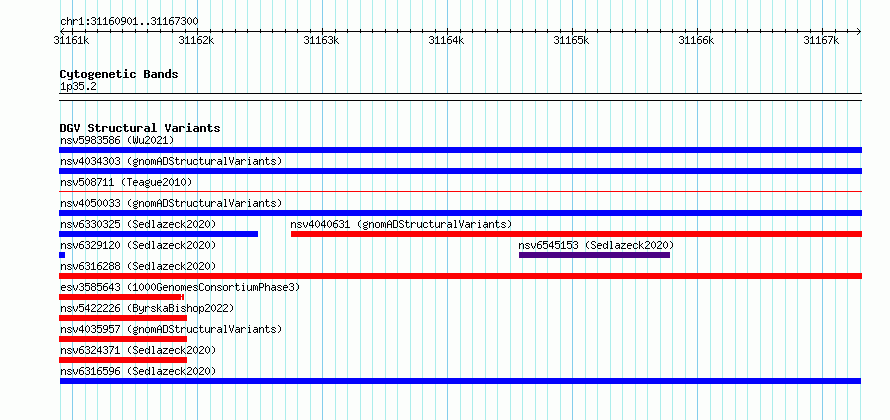Select the blue bar under nsv4034303
This screenshot has height=420, width=890.
[460, 171]
